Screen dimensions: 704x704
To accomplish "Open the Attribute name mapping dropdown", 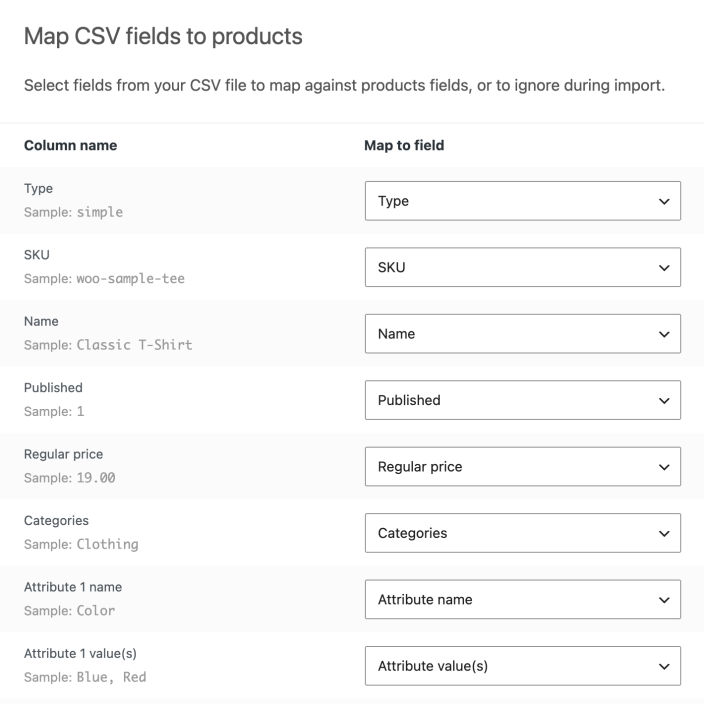I will point(523,599).
